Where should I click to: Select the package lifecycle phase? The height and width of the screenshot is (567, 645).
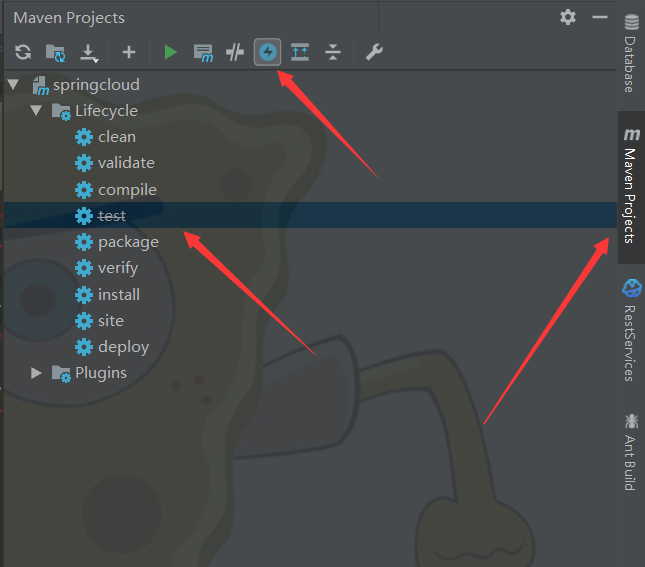(128, 242)
